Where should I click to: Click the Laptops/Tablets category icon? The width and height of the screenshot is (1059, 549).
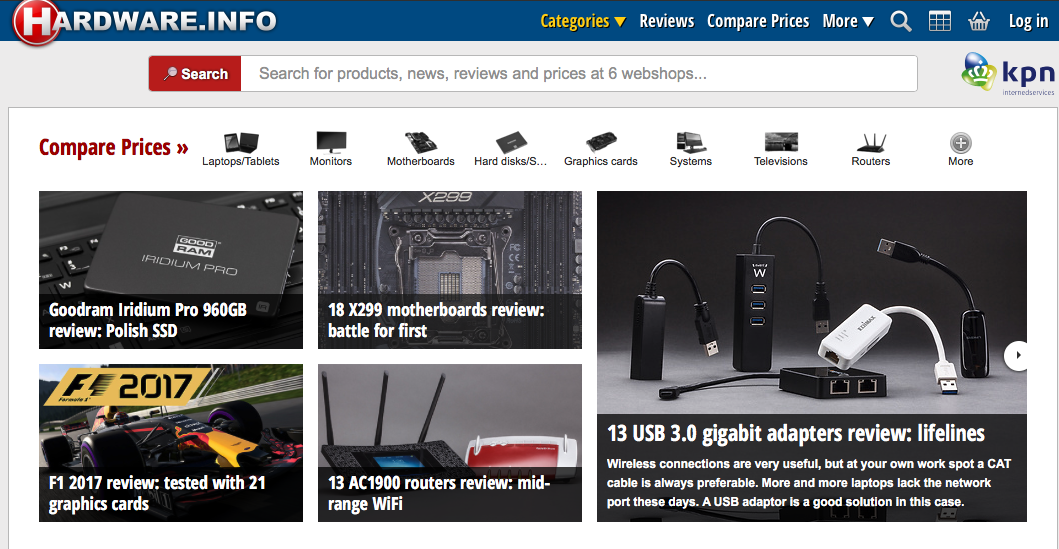click(x=241, y=142)
